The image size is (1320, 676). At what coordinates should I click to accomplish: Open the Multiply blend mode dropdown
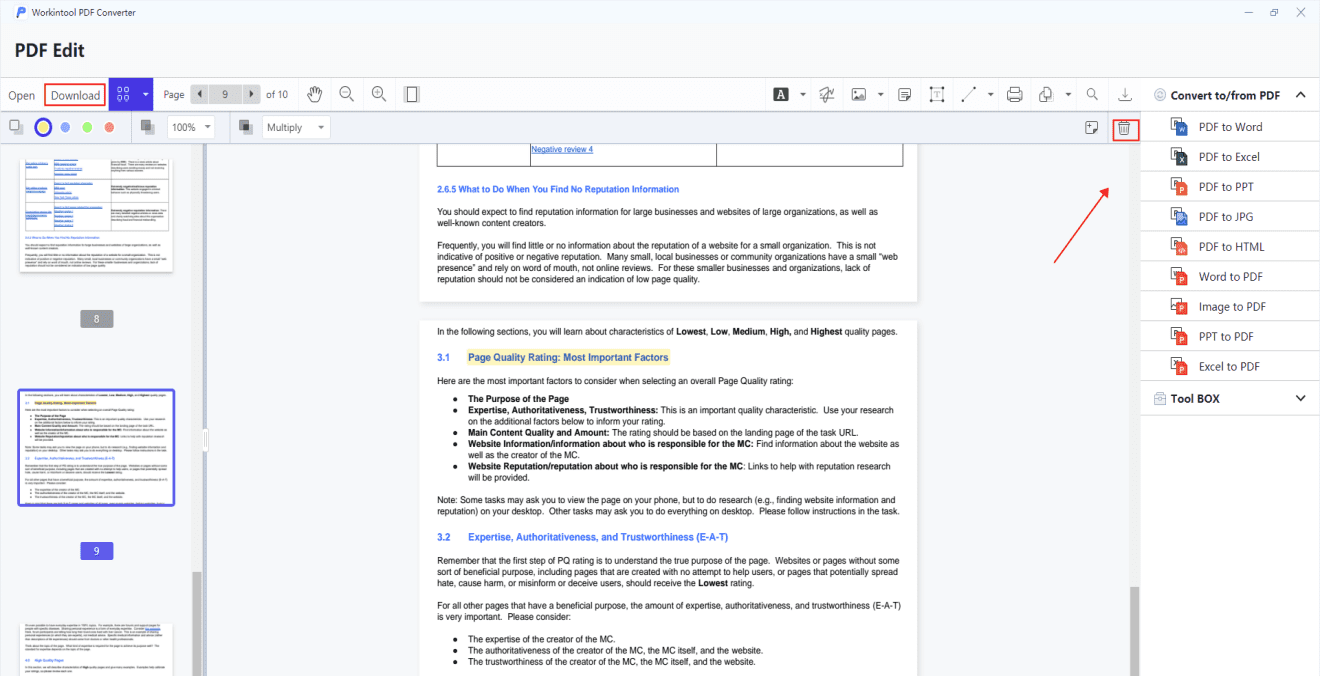tap(295, 127)
